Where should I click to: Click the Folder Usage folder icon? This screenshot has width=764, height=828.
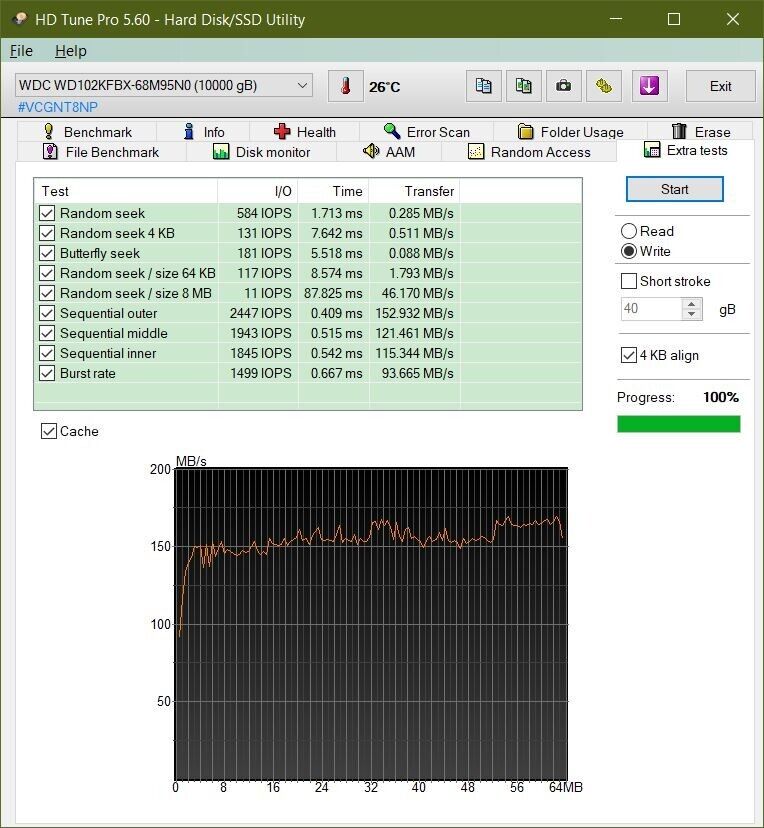coord(525,131)
